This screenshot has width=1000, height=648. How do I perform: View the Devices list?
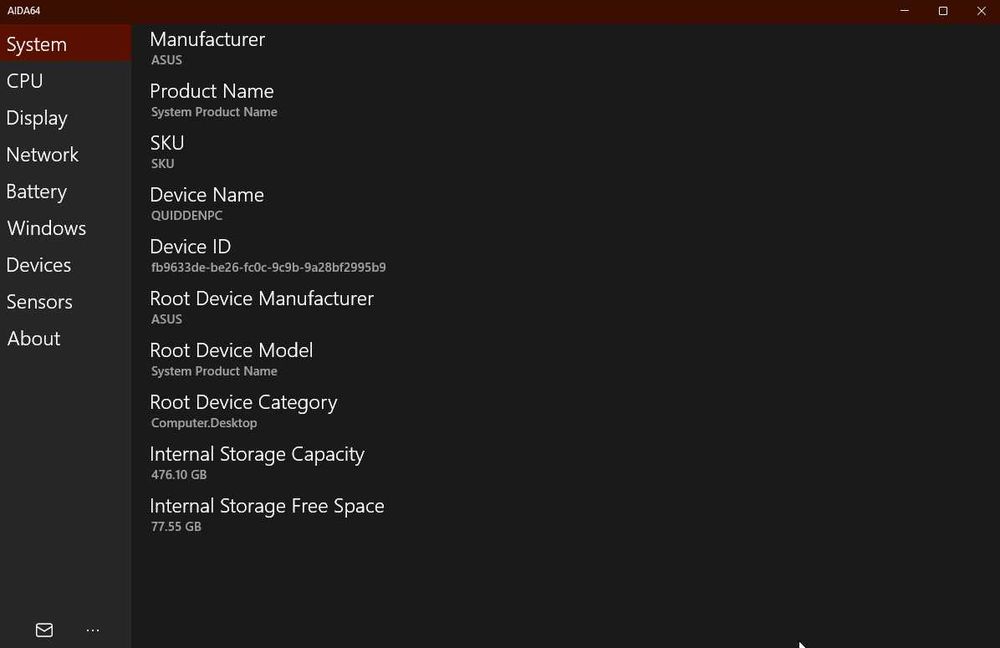click(x=38, y=265)
